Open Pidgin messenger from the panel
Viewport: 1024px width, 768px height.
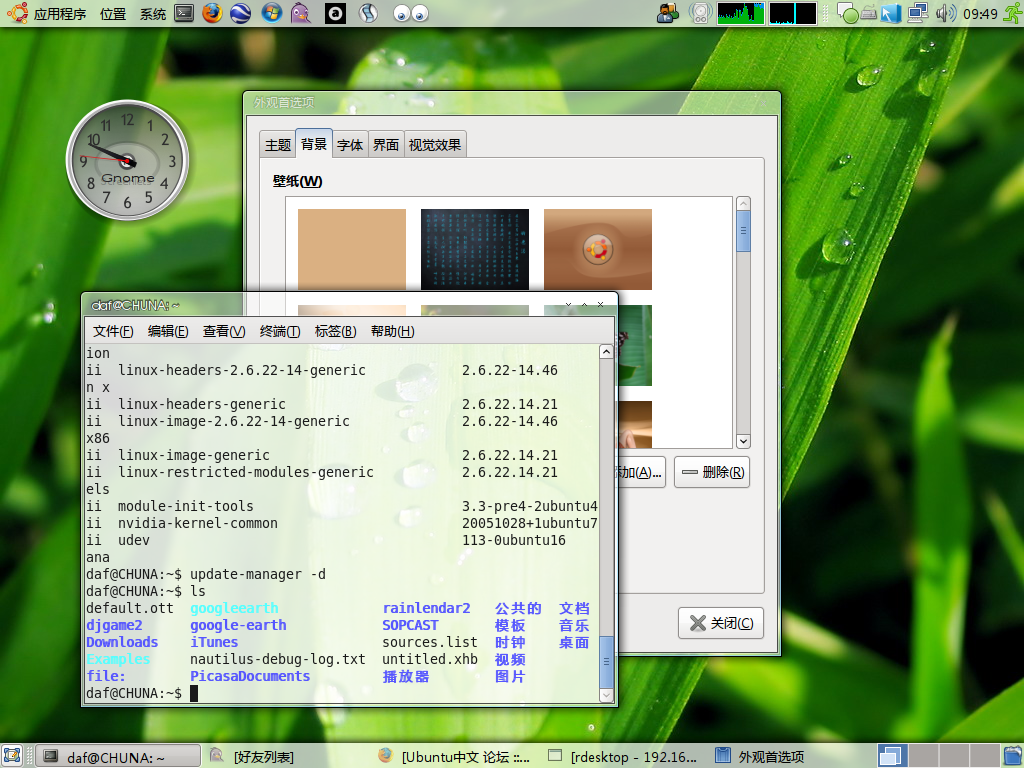click(x=300, y=13)
